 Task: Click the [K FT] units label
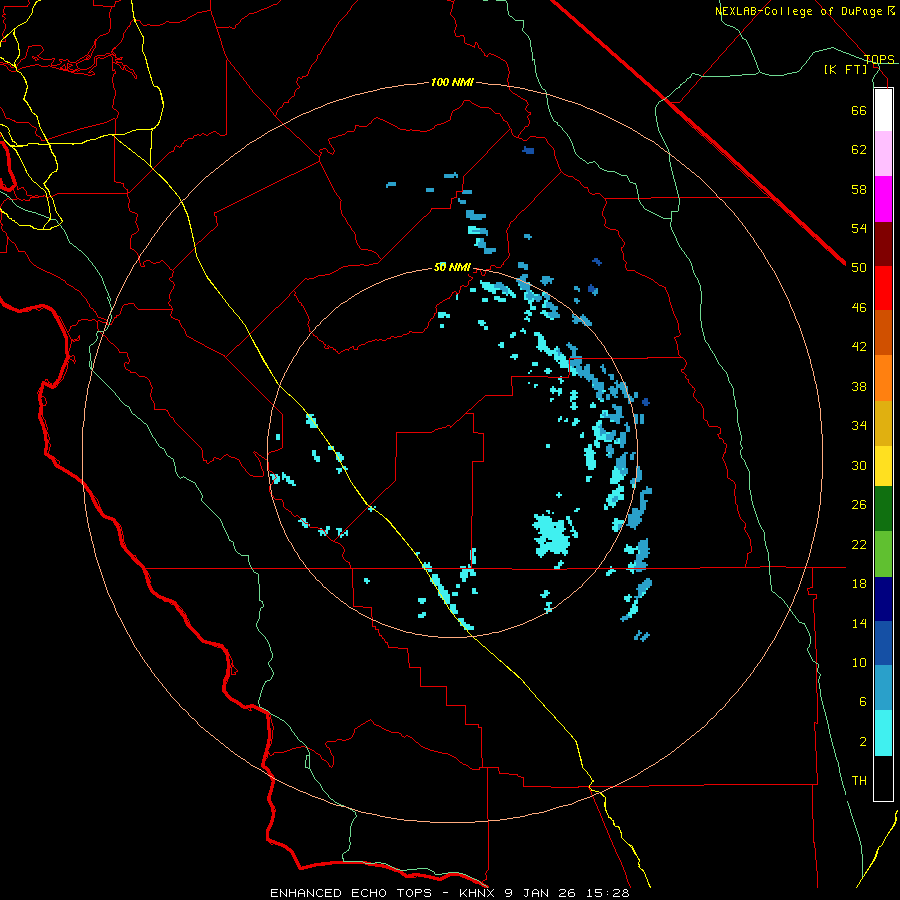(845, 69)
